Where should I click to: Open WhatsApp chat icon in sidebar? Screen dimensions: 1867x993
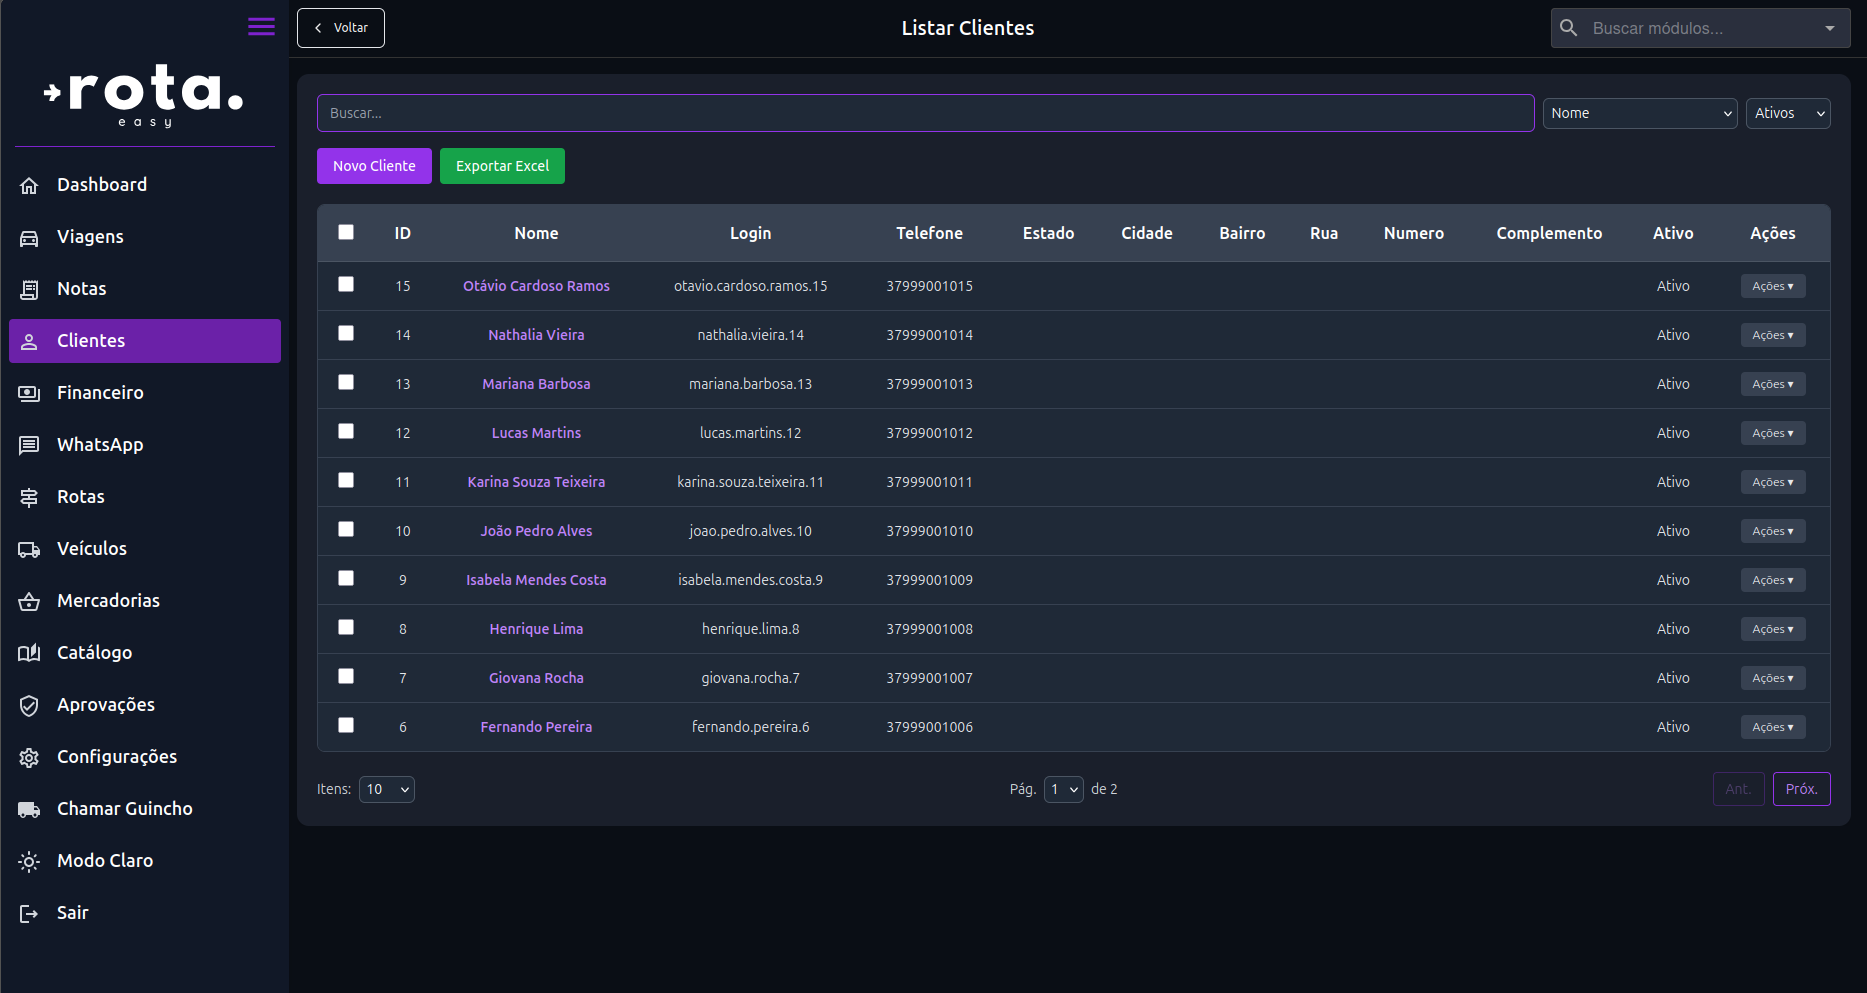[29, 445]
